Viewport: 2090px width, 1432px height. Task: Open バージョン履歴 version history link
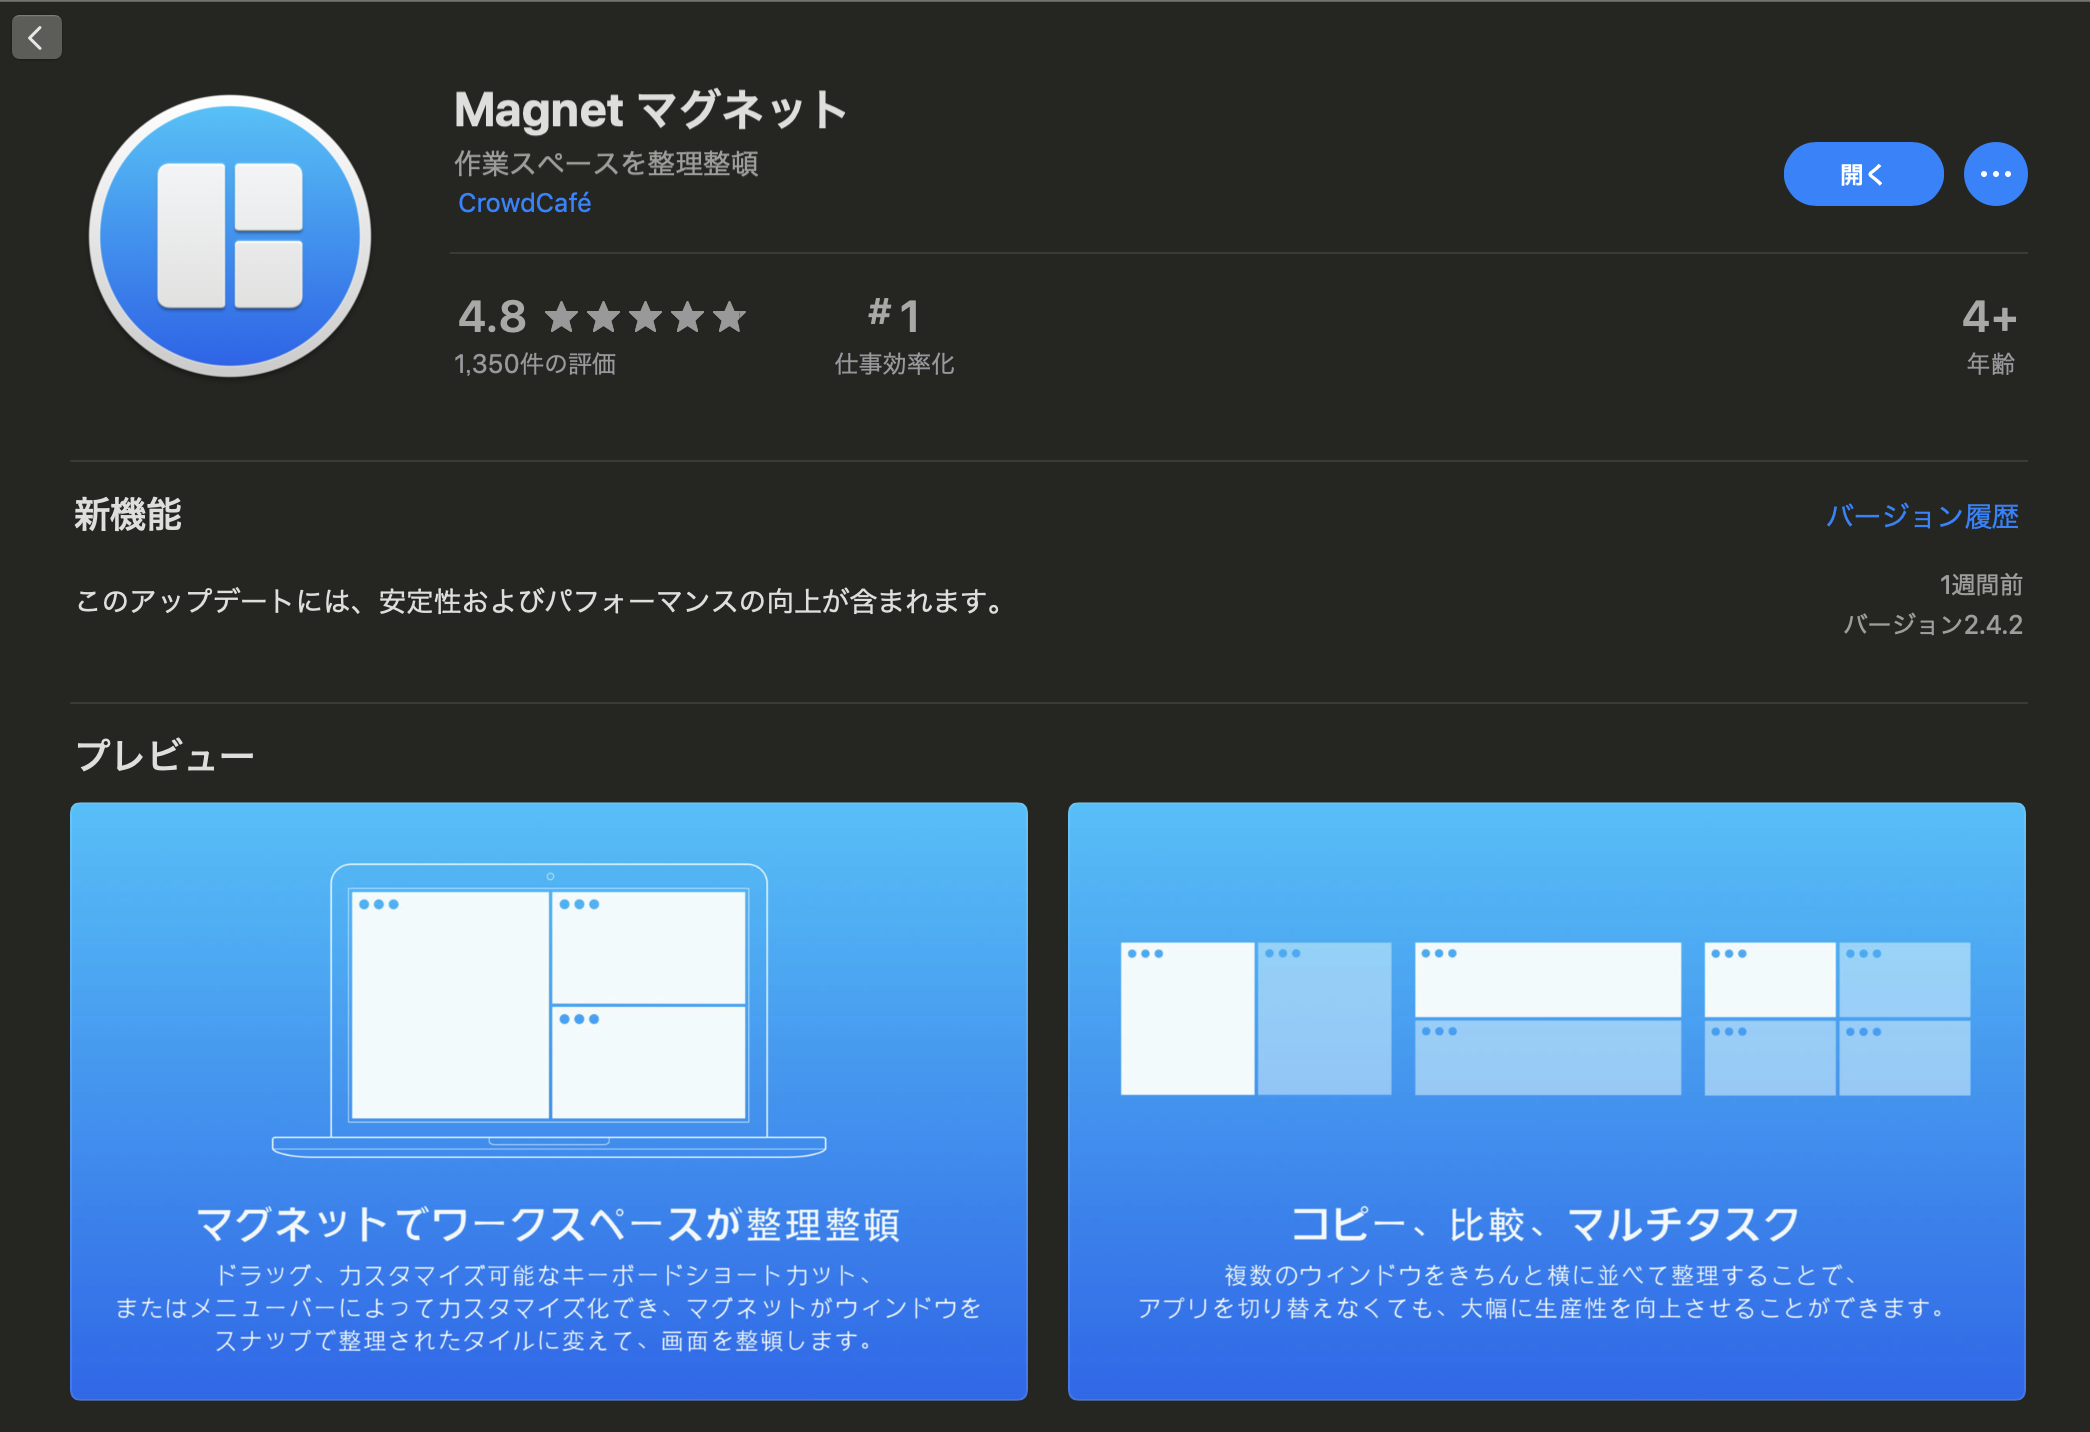[1922, 516]
